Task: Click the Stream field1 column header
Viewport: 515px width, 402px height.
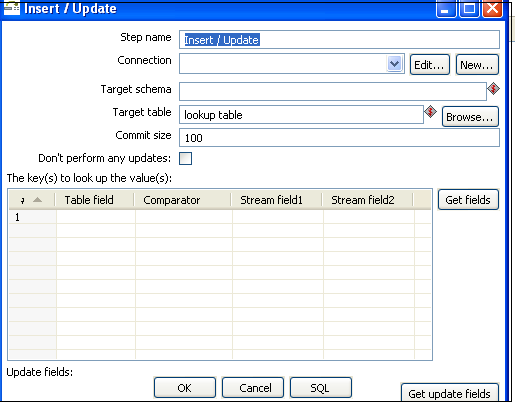Action: point(277,200)
